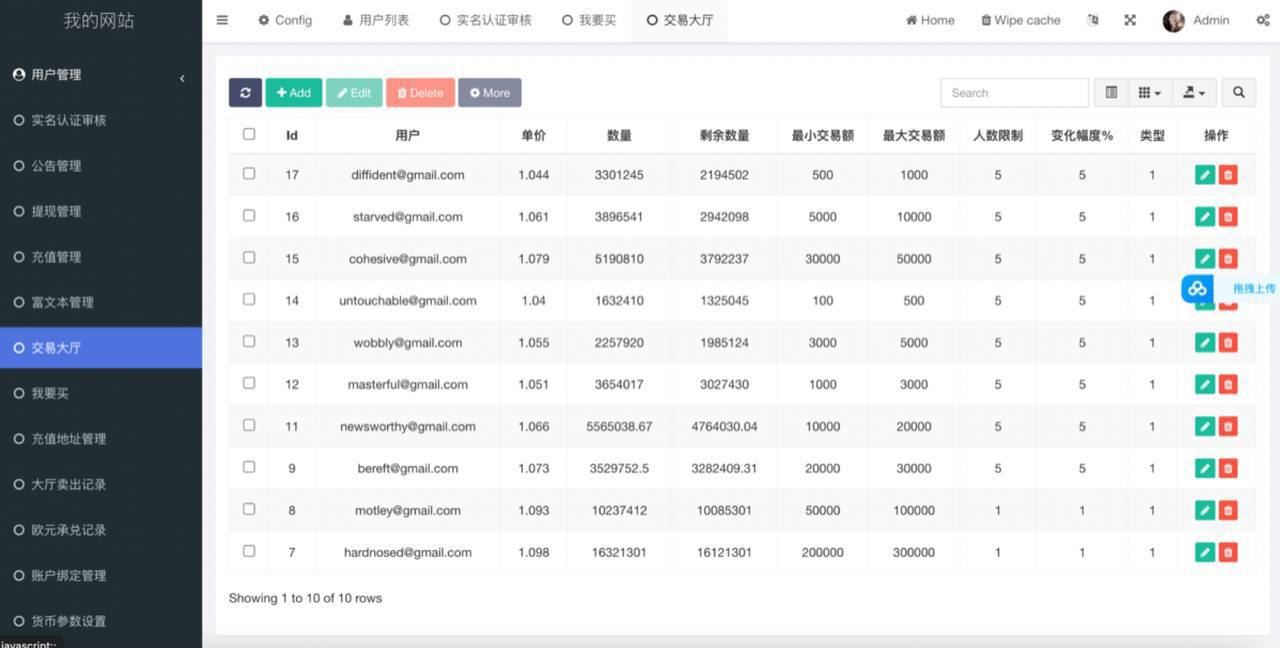The width and height of the screenshot is (1280, 648).
Task: Delete row with cohesive@gmail.com
Action: pyautogui.click(x=1228, y=259)
